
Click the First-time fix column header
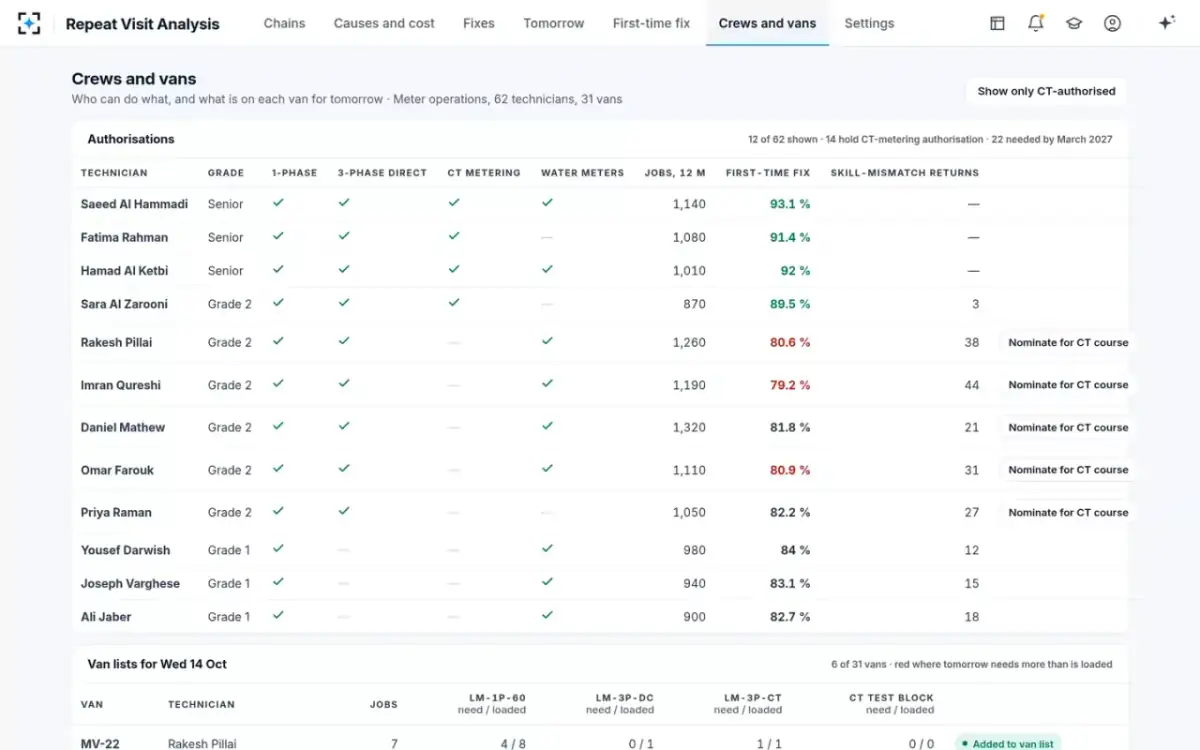(x=768, y=173)
